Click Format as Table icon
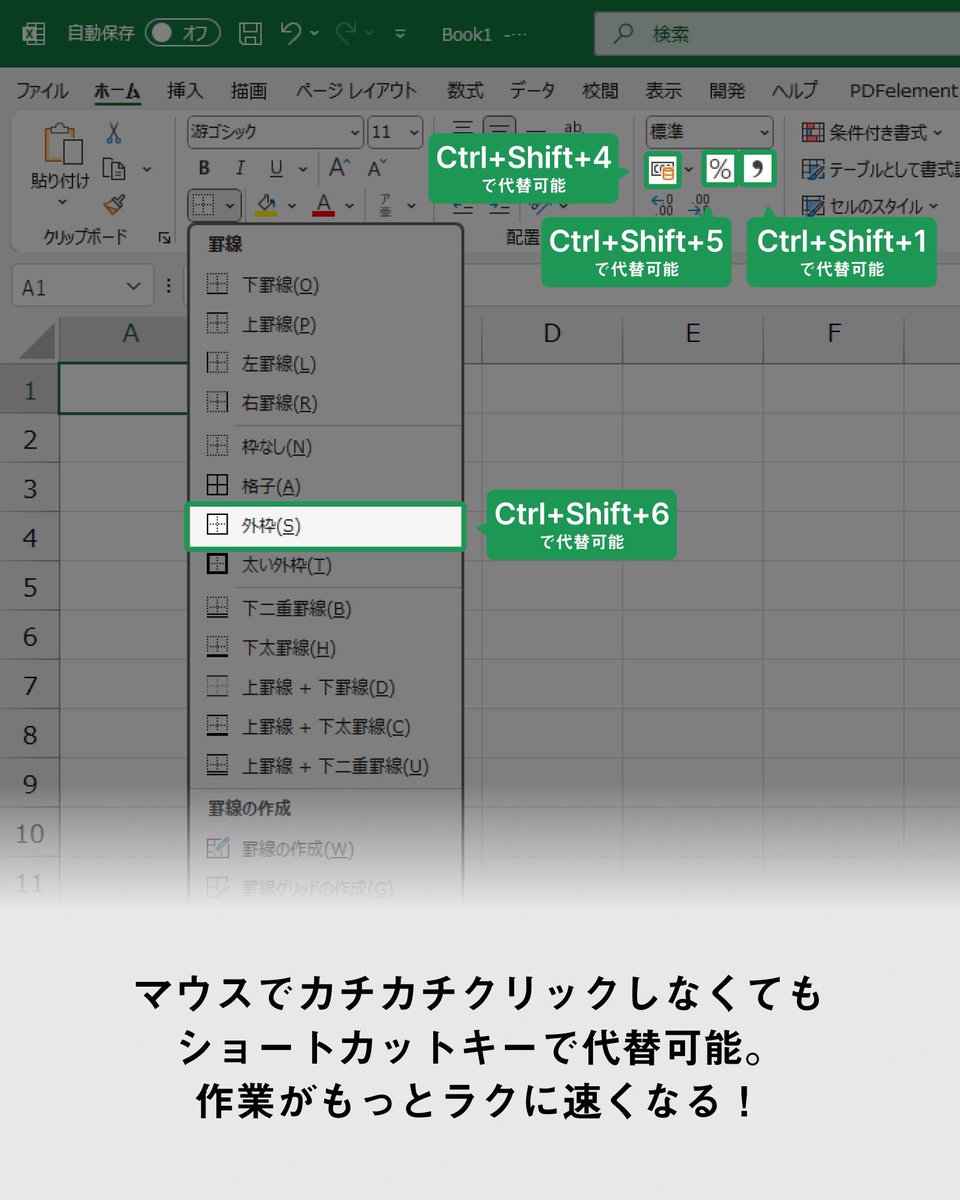The image size is (960, 1200). 813,169
